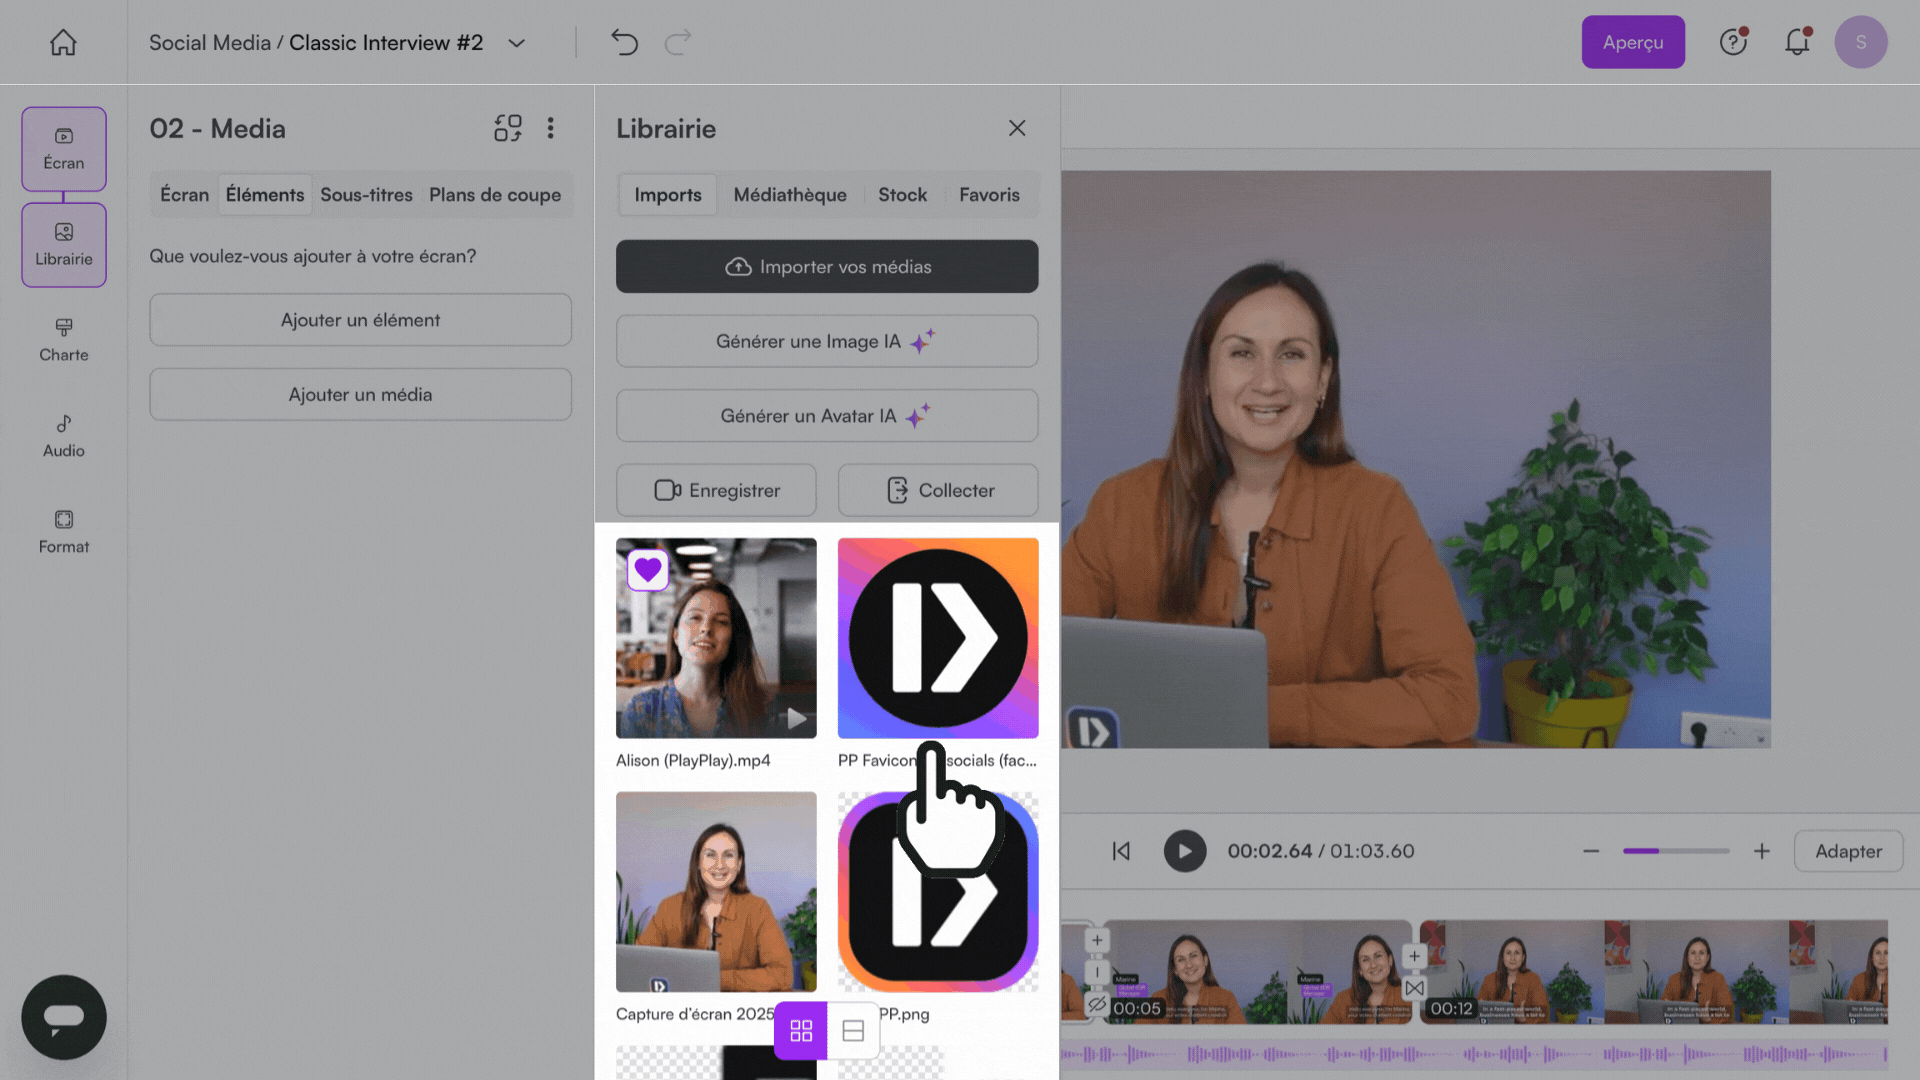Open the Audio sidebar panel
The height and width of the screenshot is (1080, 1920).
pyautogui.click(x=63, y=436)
